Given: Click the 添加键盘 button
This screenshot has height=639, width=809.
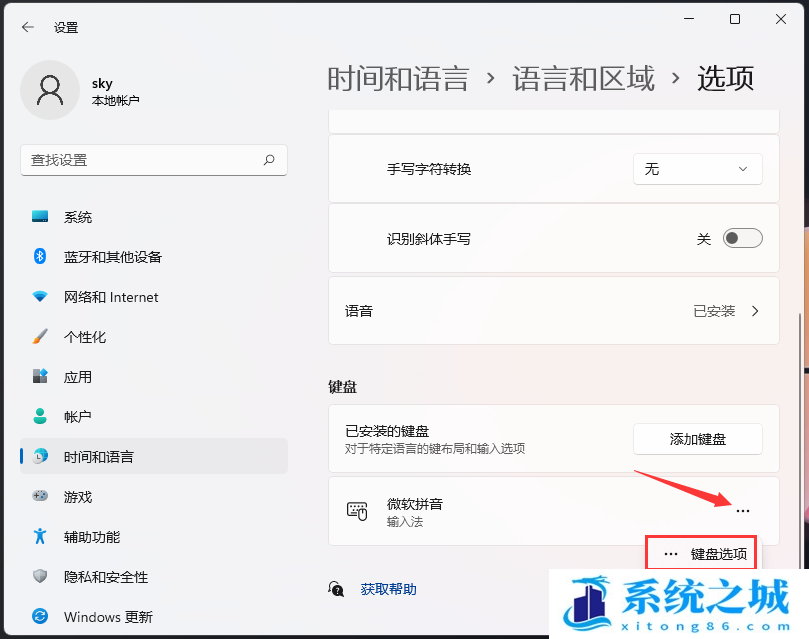Looking at the screenshot, I should coord(698,439).
